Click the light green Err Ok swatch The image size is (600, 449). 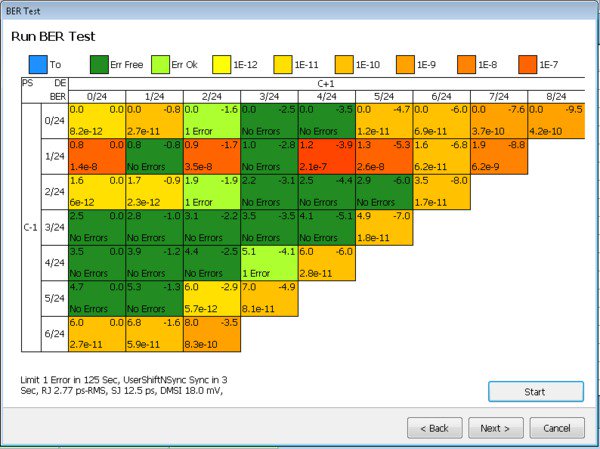[156, 64]
